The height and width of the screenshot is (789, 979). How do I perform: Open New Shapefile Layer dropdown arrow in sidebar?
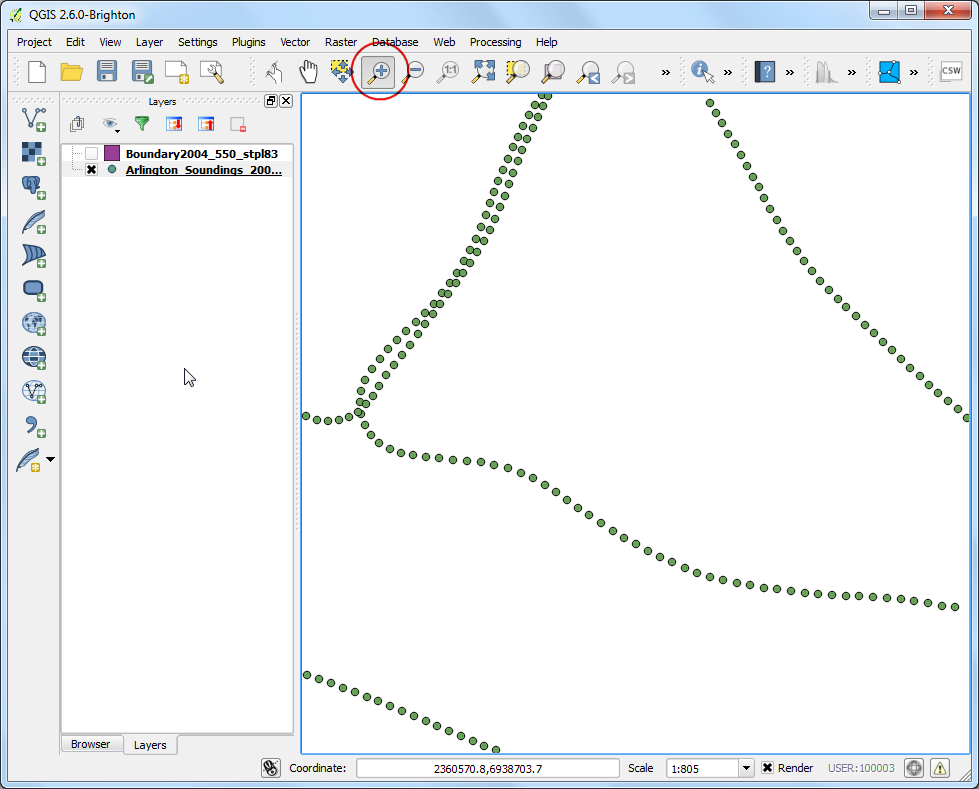click(x=51, y=459)
